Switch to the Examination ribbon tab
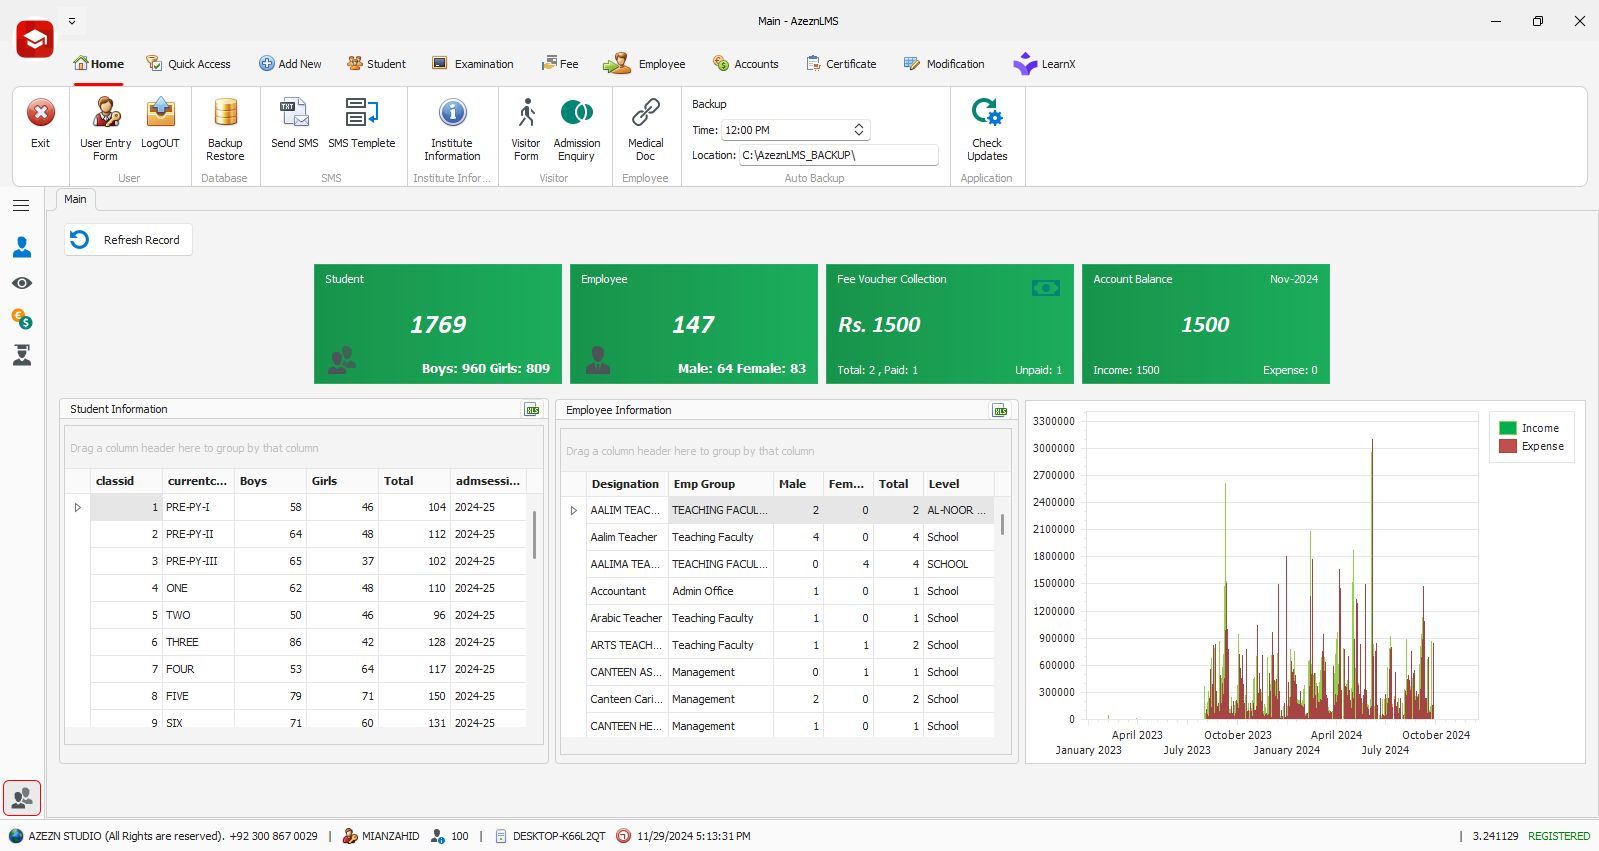The image size is (1599, 851). (473, 64)
